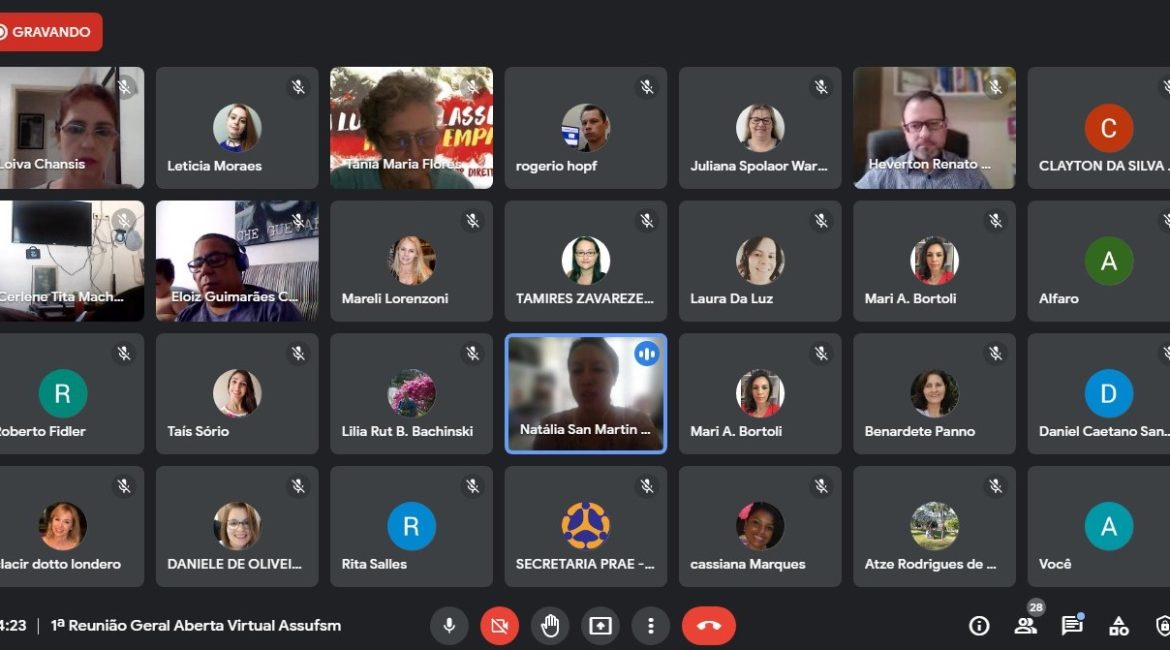Start presenting your screen

600,626
